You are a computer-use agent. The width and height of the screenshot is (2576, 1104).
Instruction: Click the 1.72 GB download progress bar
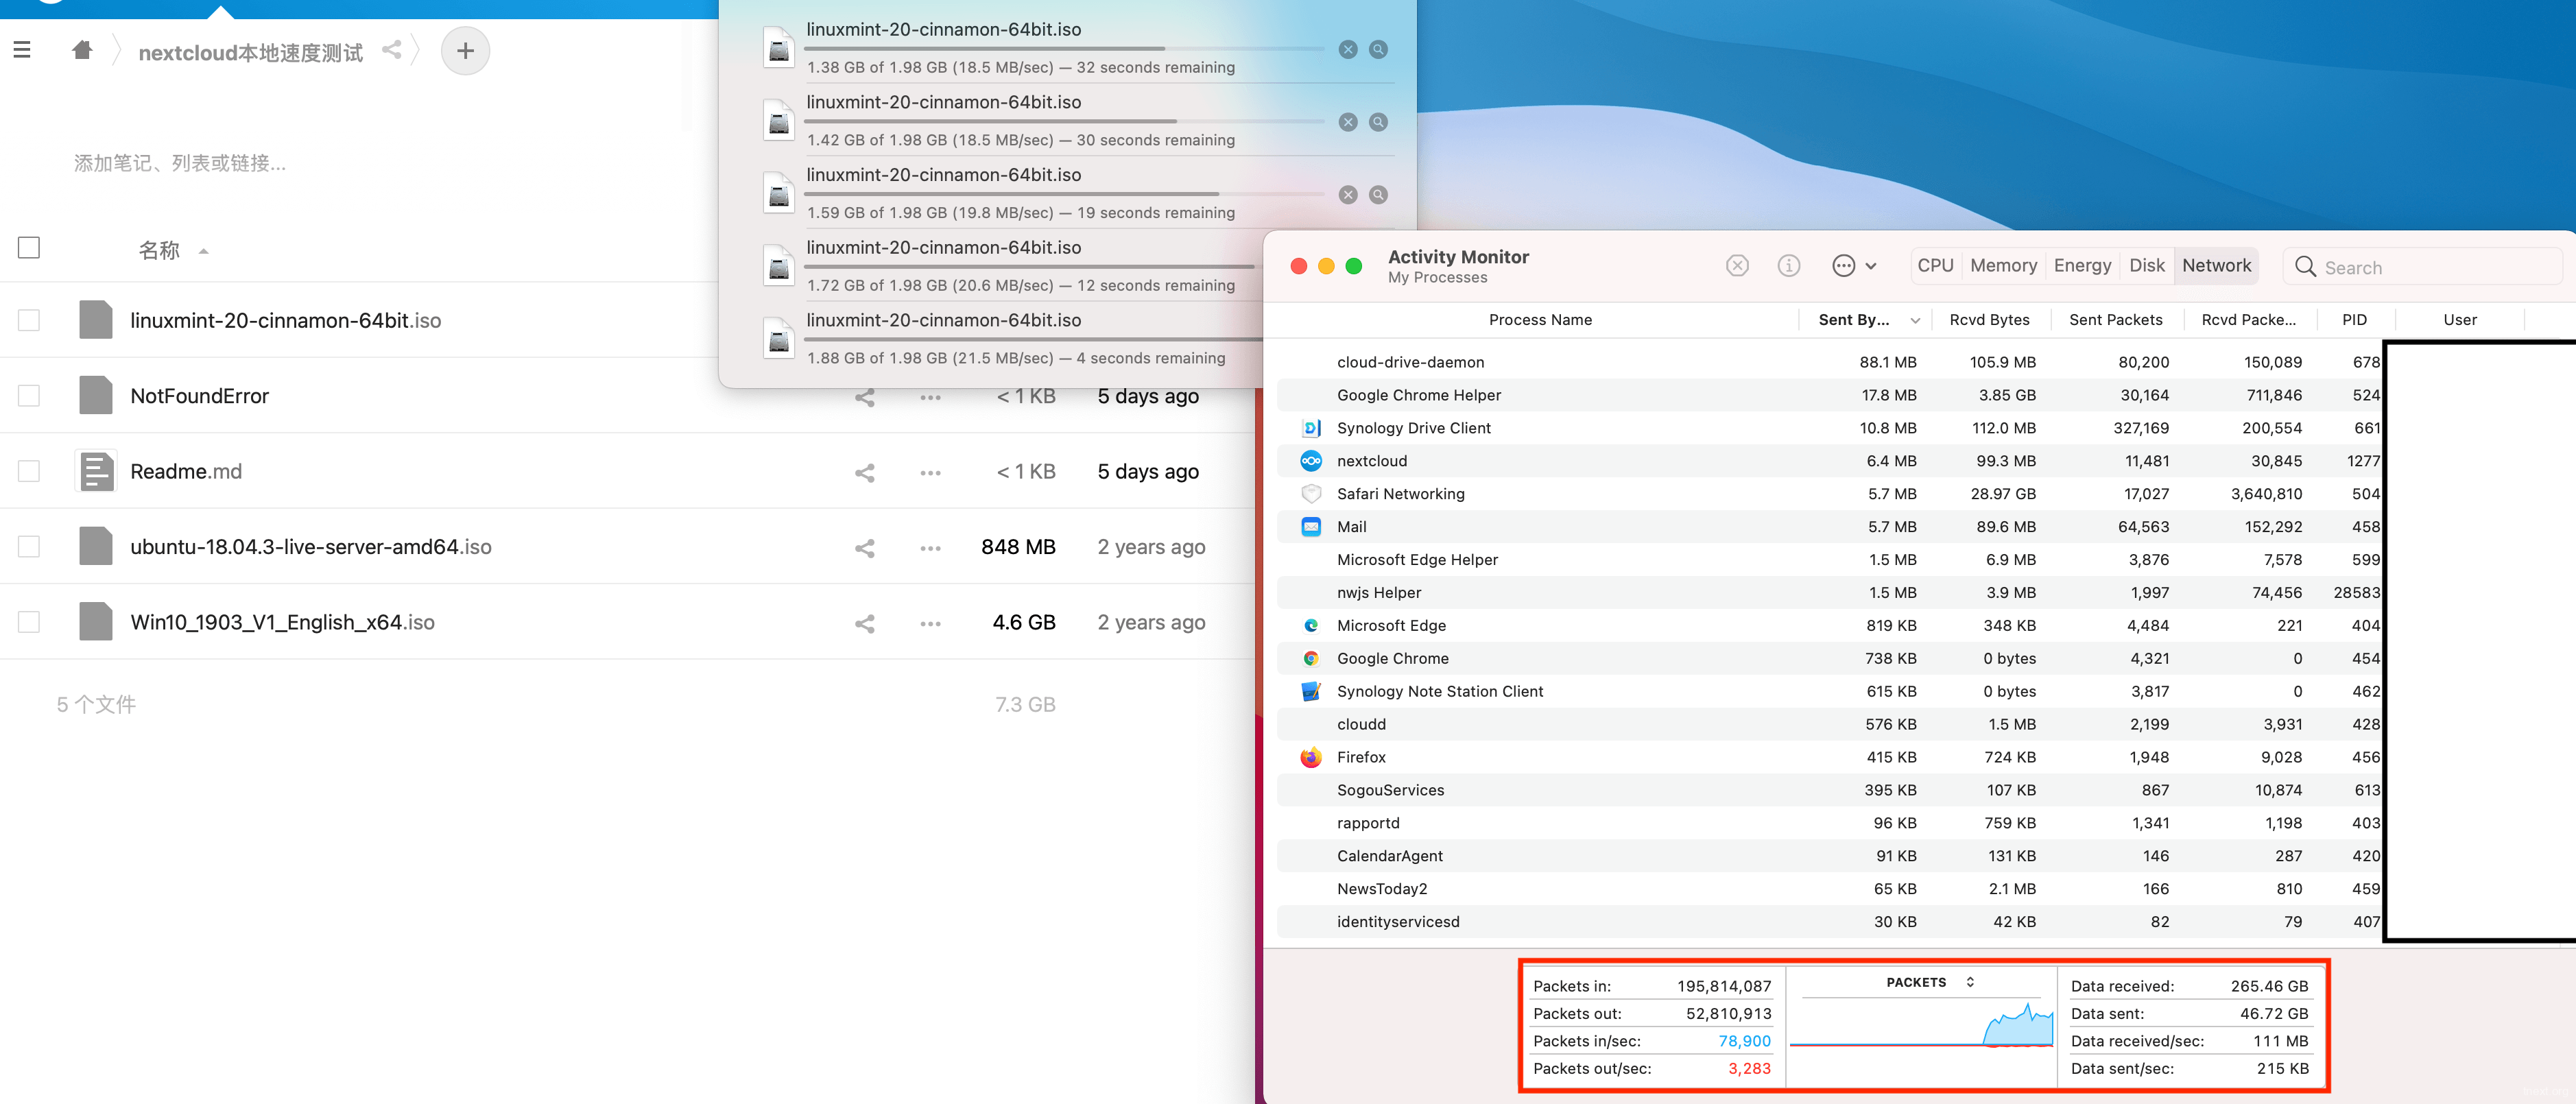(x=1030, y=266)
